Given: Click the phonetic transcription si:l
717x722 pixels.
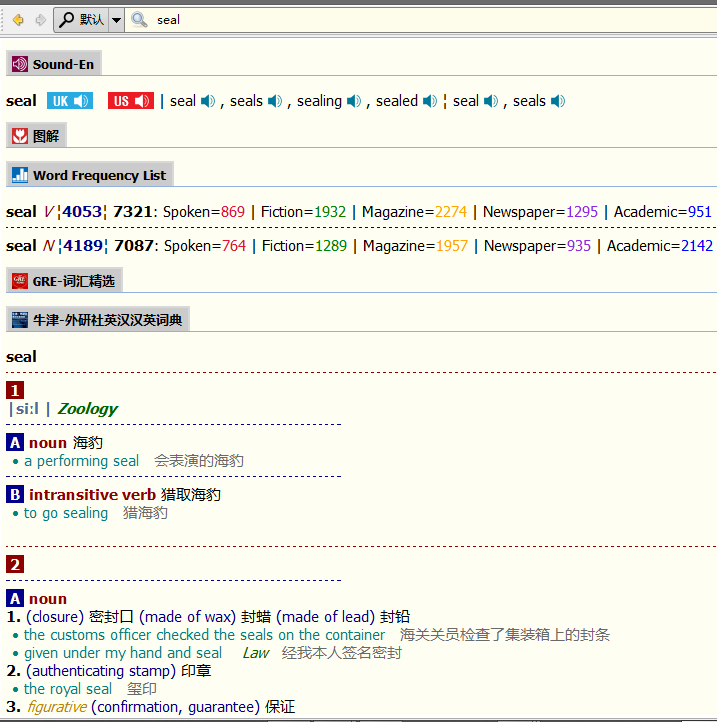Looking at the screenshot, I should point(27,409).
